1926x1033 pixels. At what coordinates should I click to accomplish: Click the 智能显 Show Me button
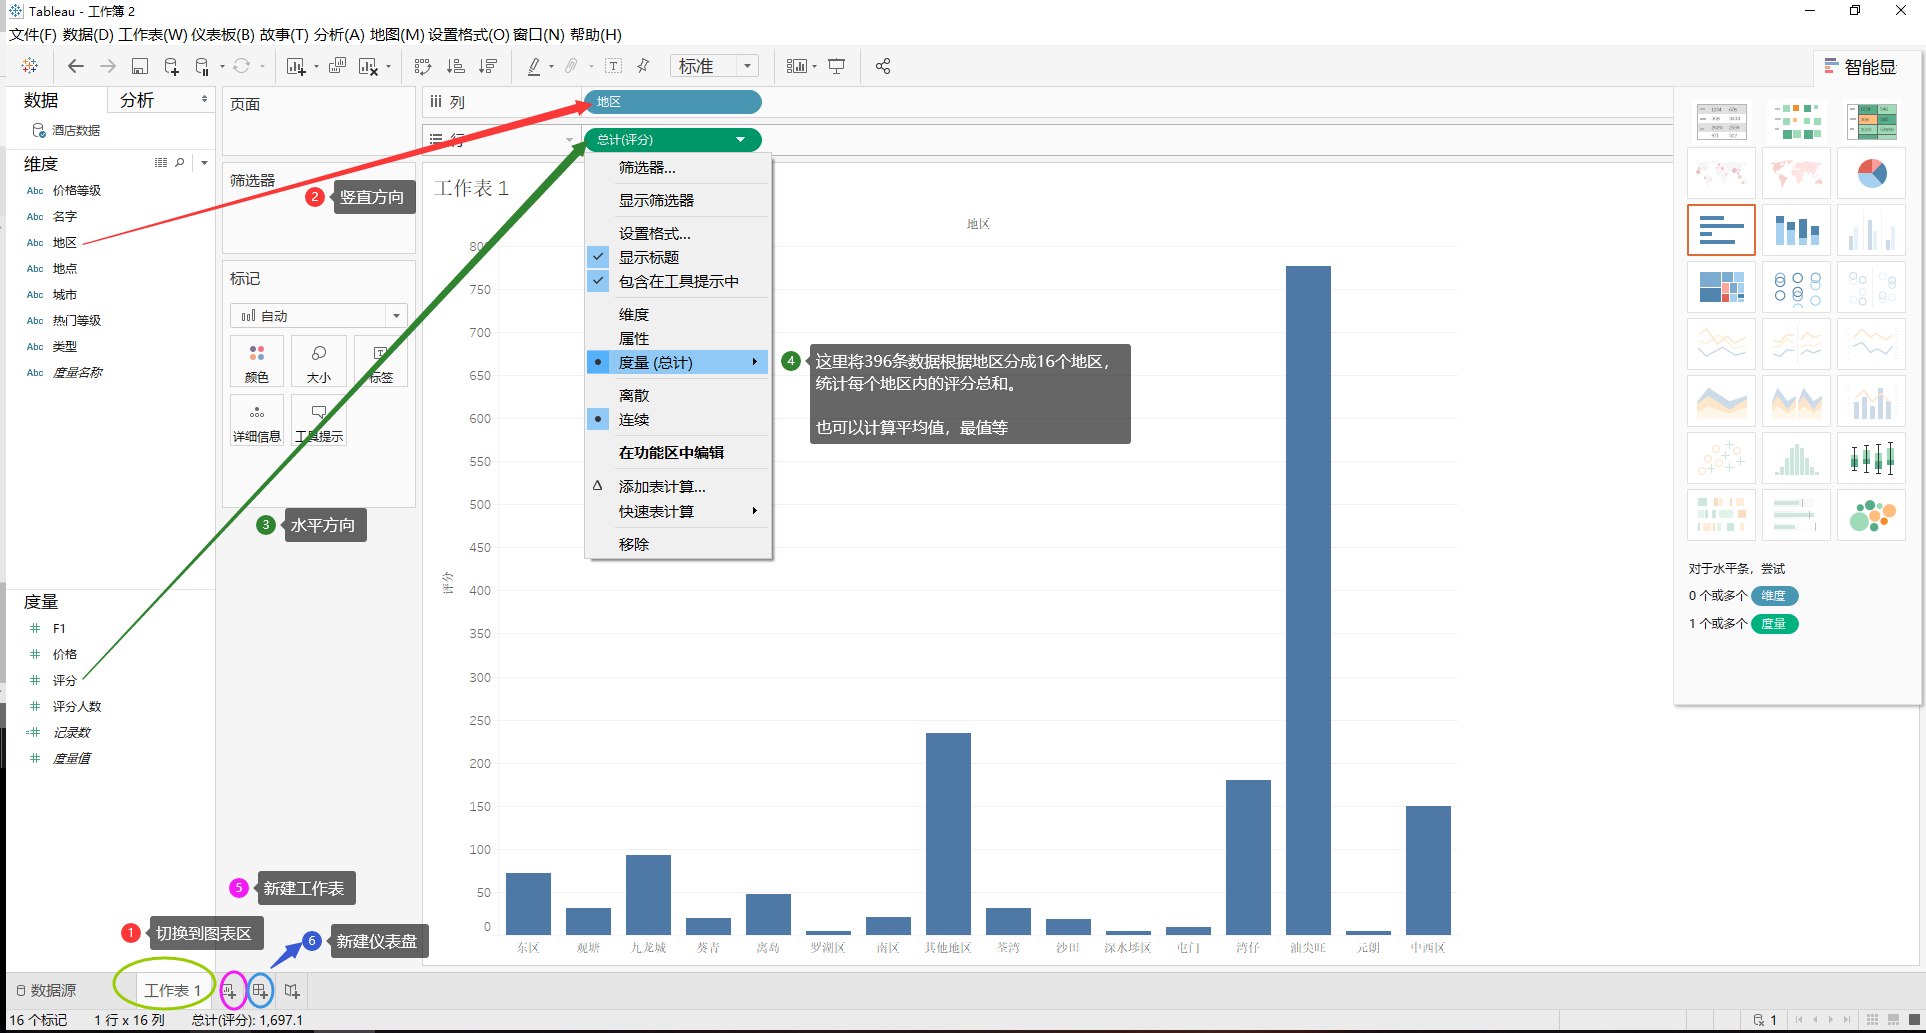pos(1861,67)
